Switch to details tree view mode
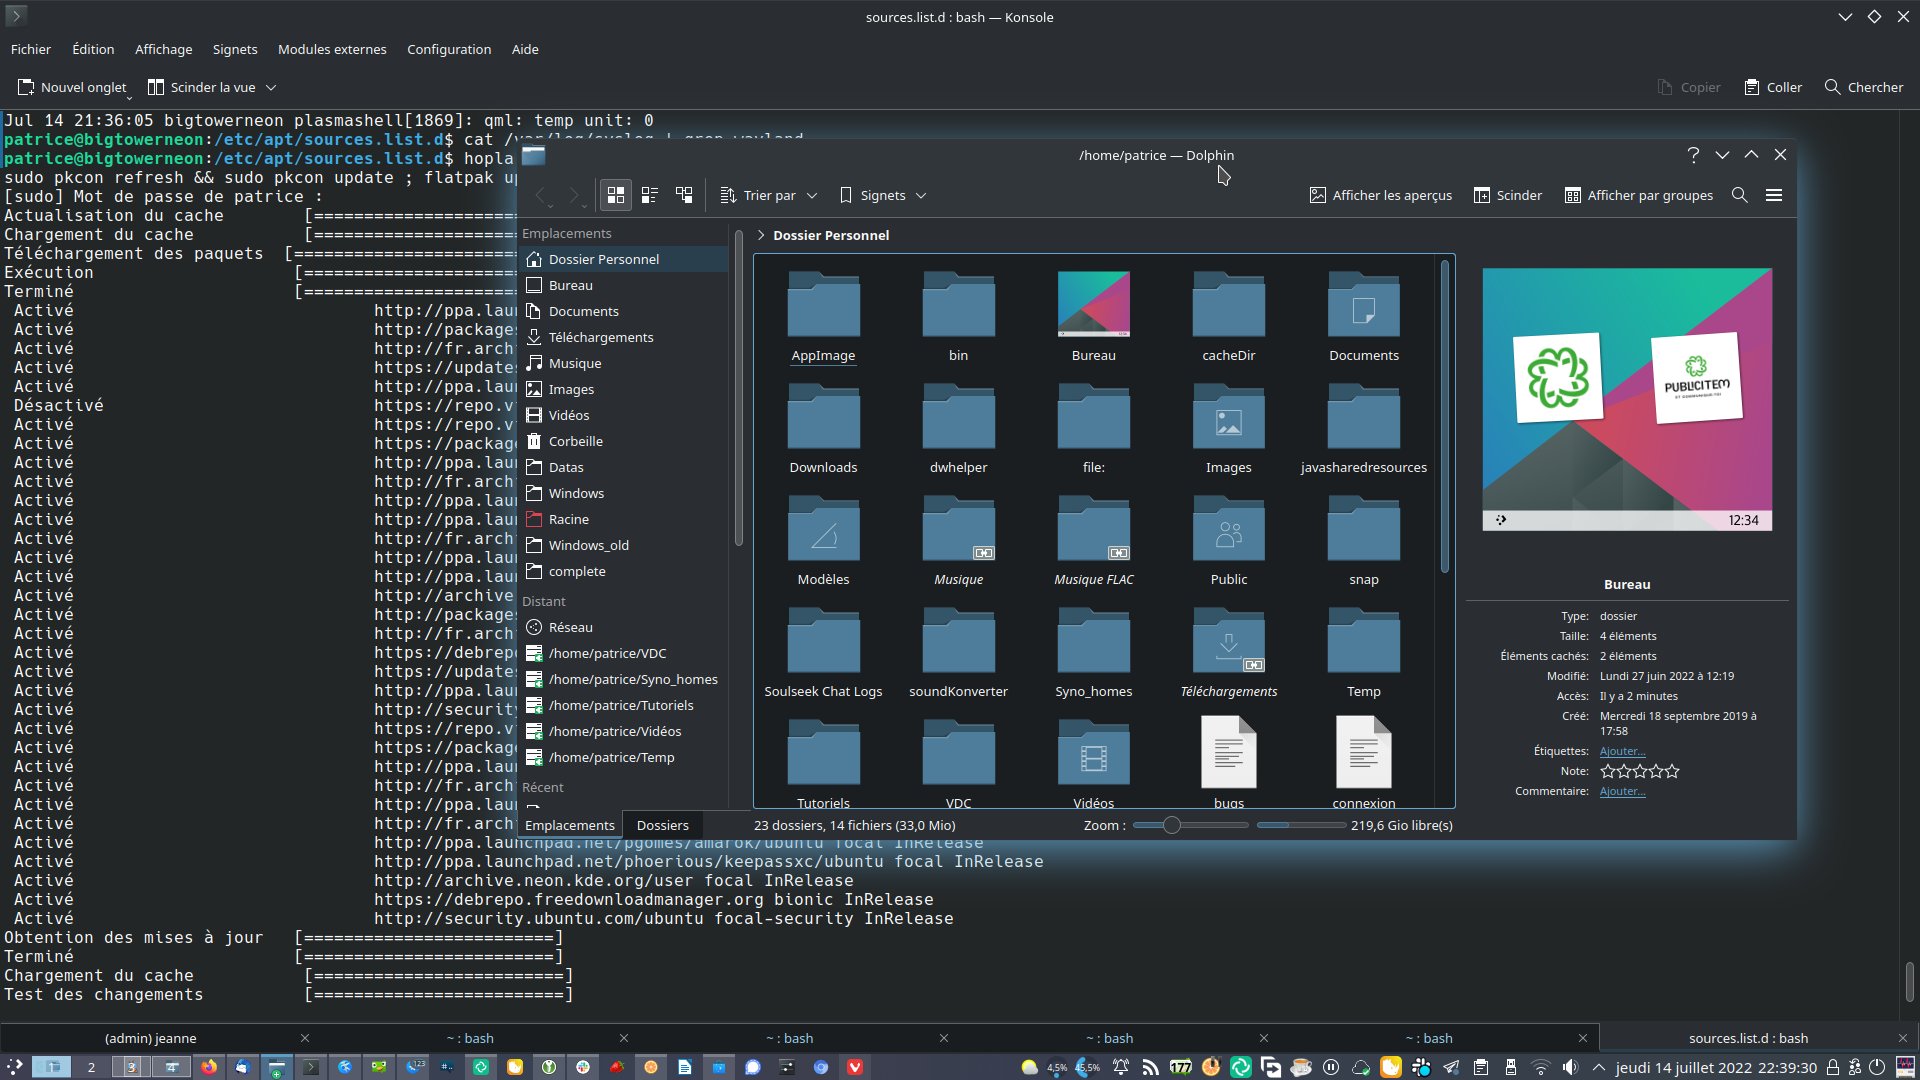1920x1080 pixels. [684, 195]
